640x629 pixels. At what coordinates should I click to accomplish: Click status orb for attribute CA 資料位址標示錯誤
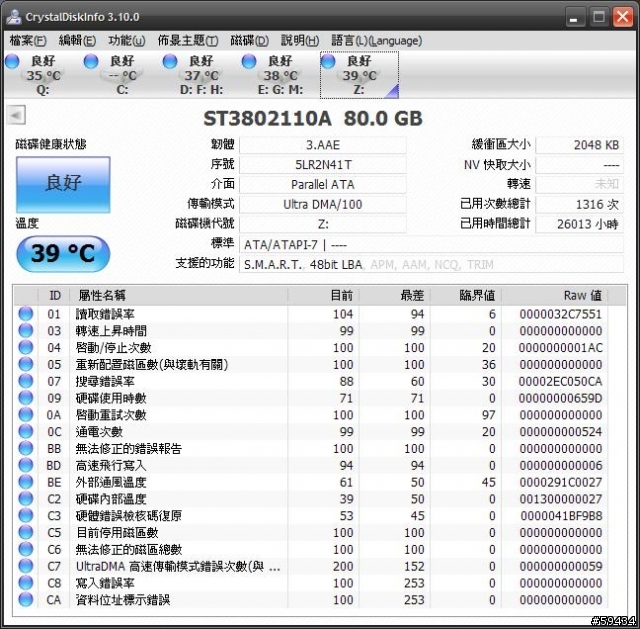click(x=26, y=600)
